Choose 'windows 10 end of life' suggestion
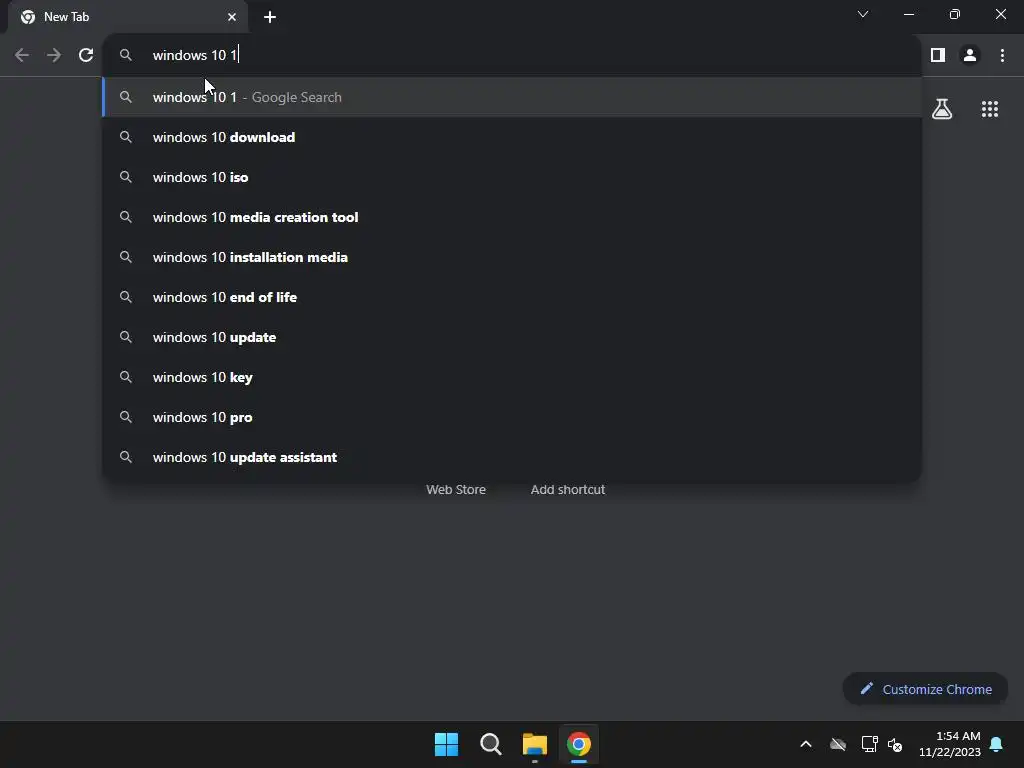The image size is (1024, 768). (512, 297)
